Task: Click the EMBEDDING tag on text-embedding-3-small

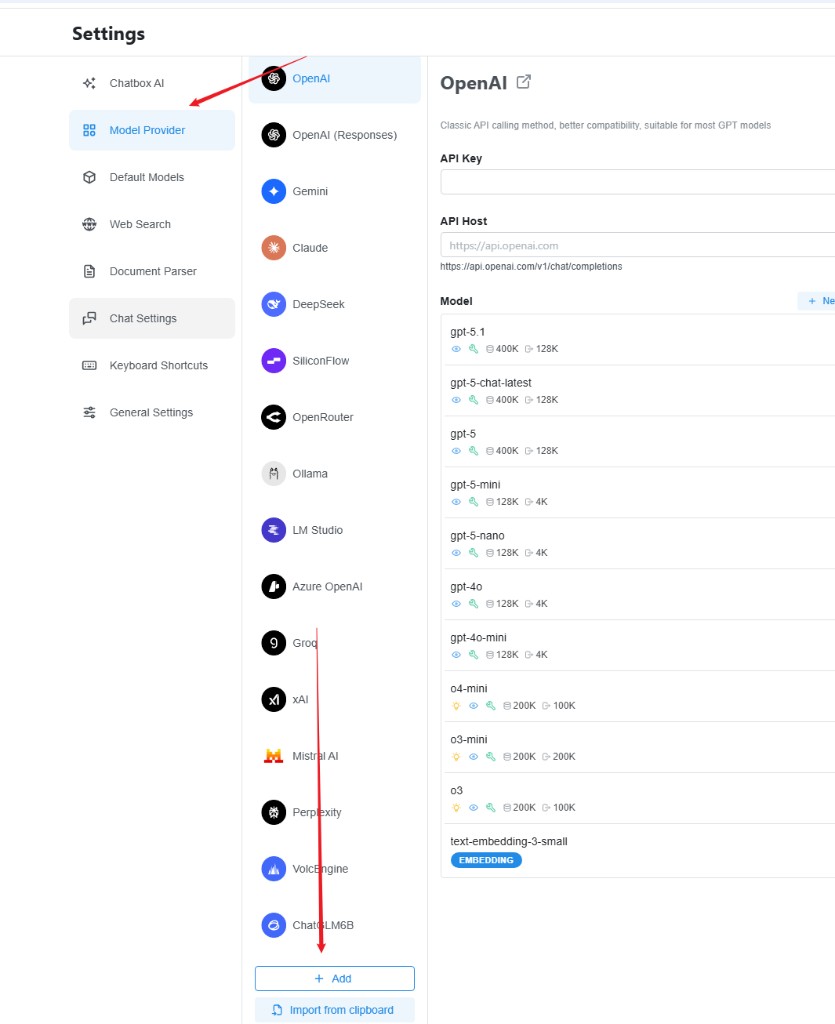Action: [486, 860]
